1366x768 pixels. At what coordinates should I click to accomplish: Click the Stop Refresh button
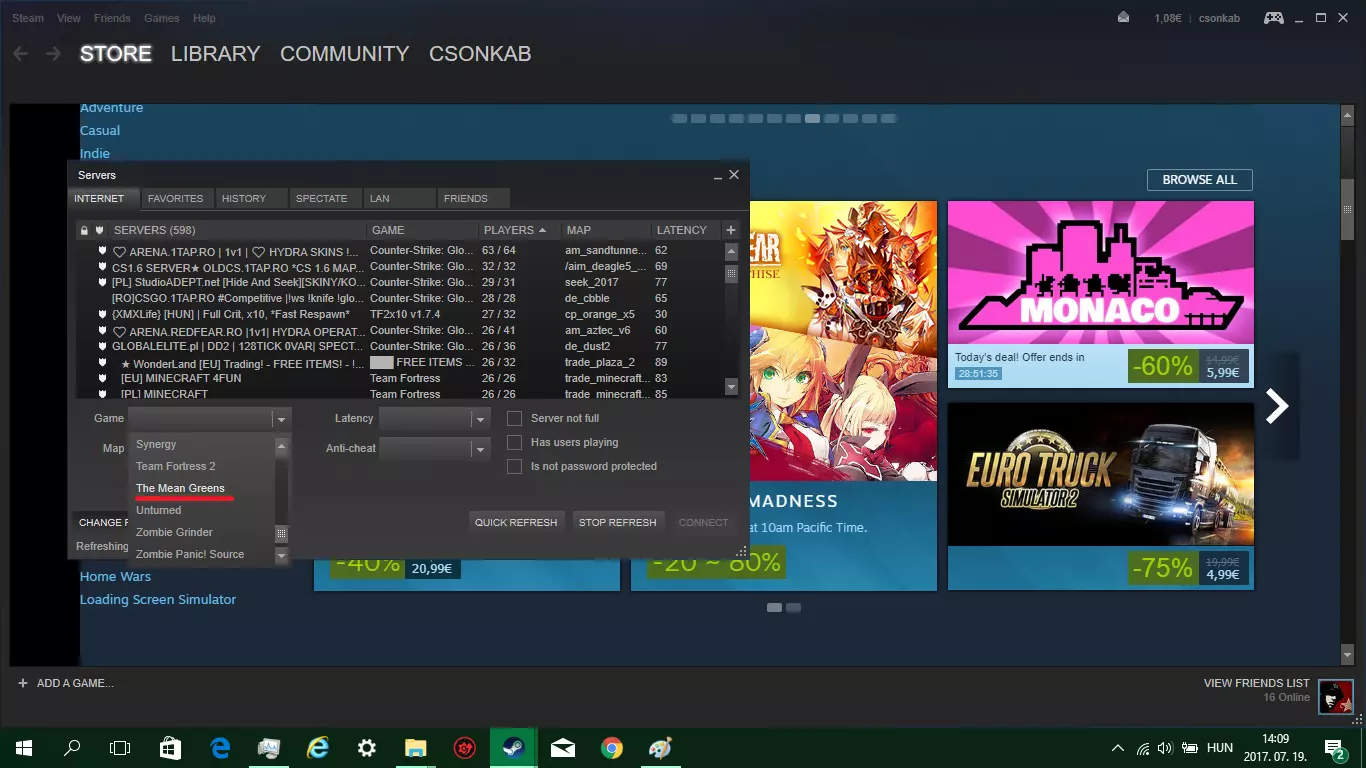[618, 522]
